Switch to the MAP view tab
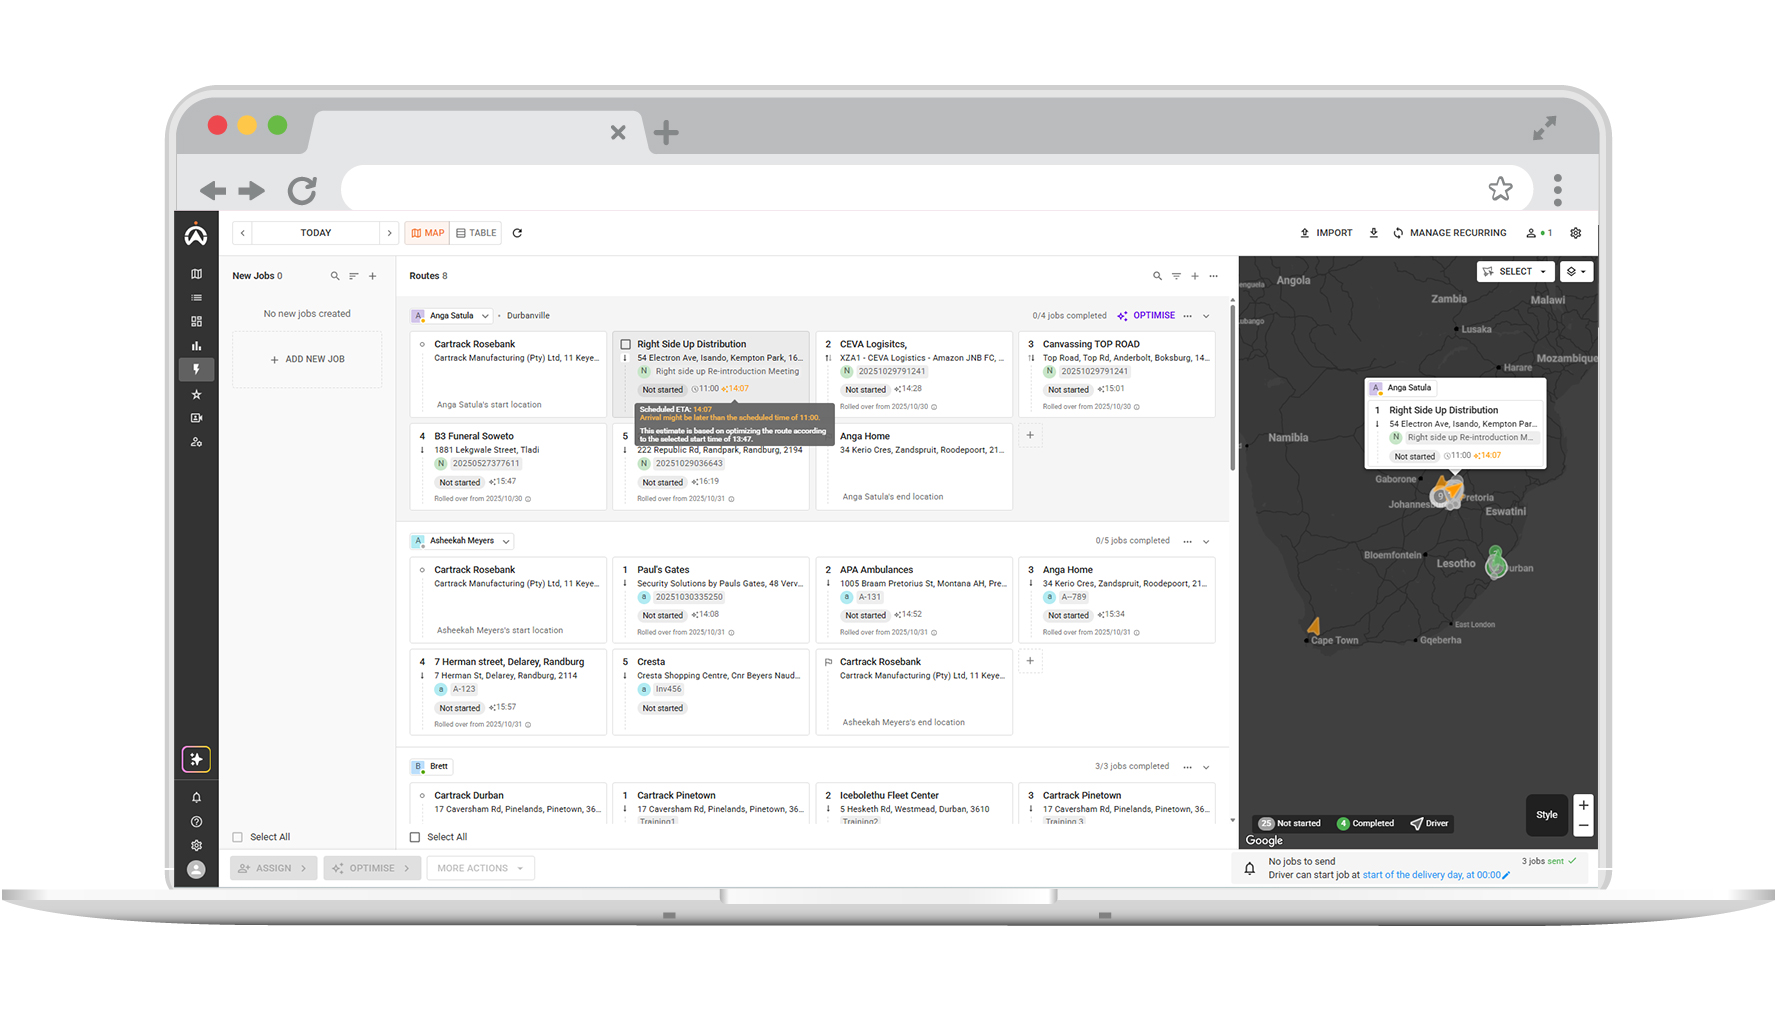This screenshot has width=1777, height=1023. pyautogui.click(x=427, y=233)
